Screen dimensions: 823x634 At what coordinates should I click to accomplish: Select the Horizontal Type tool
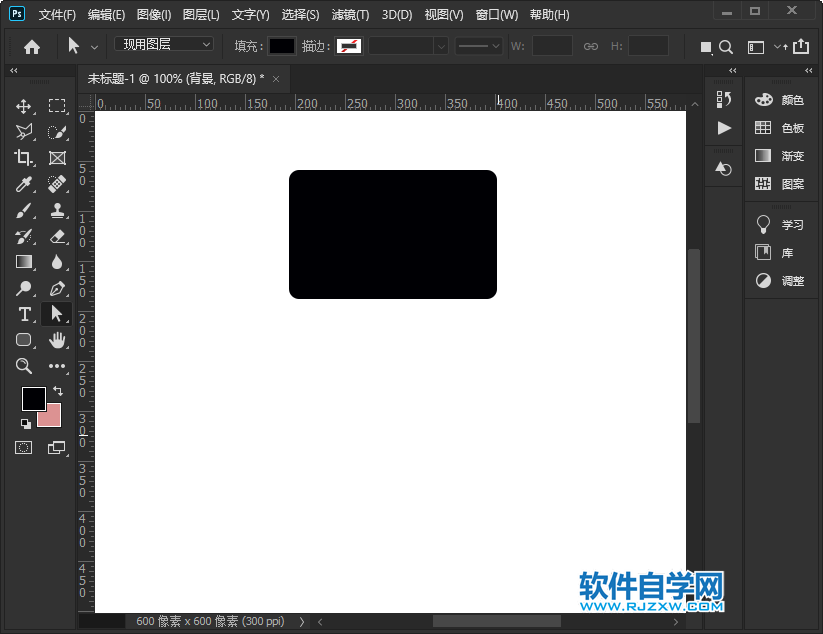[x=24, y=314]
